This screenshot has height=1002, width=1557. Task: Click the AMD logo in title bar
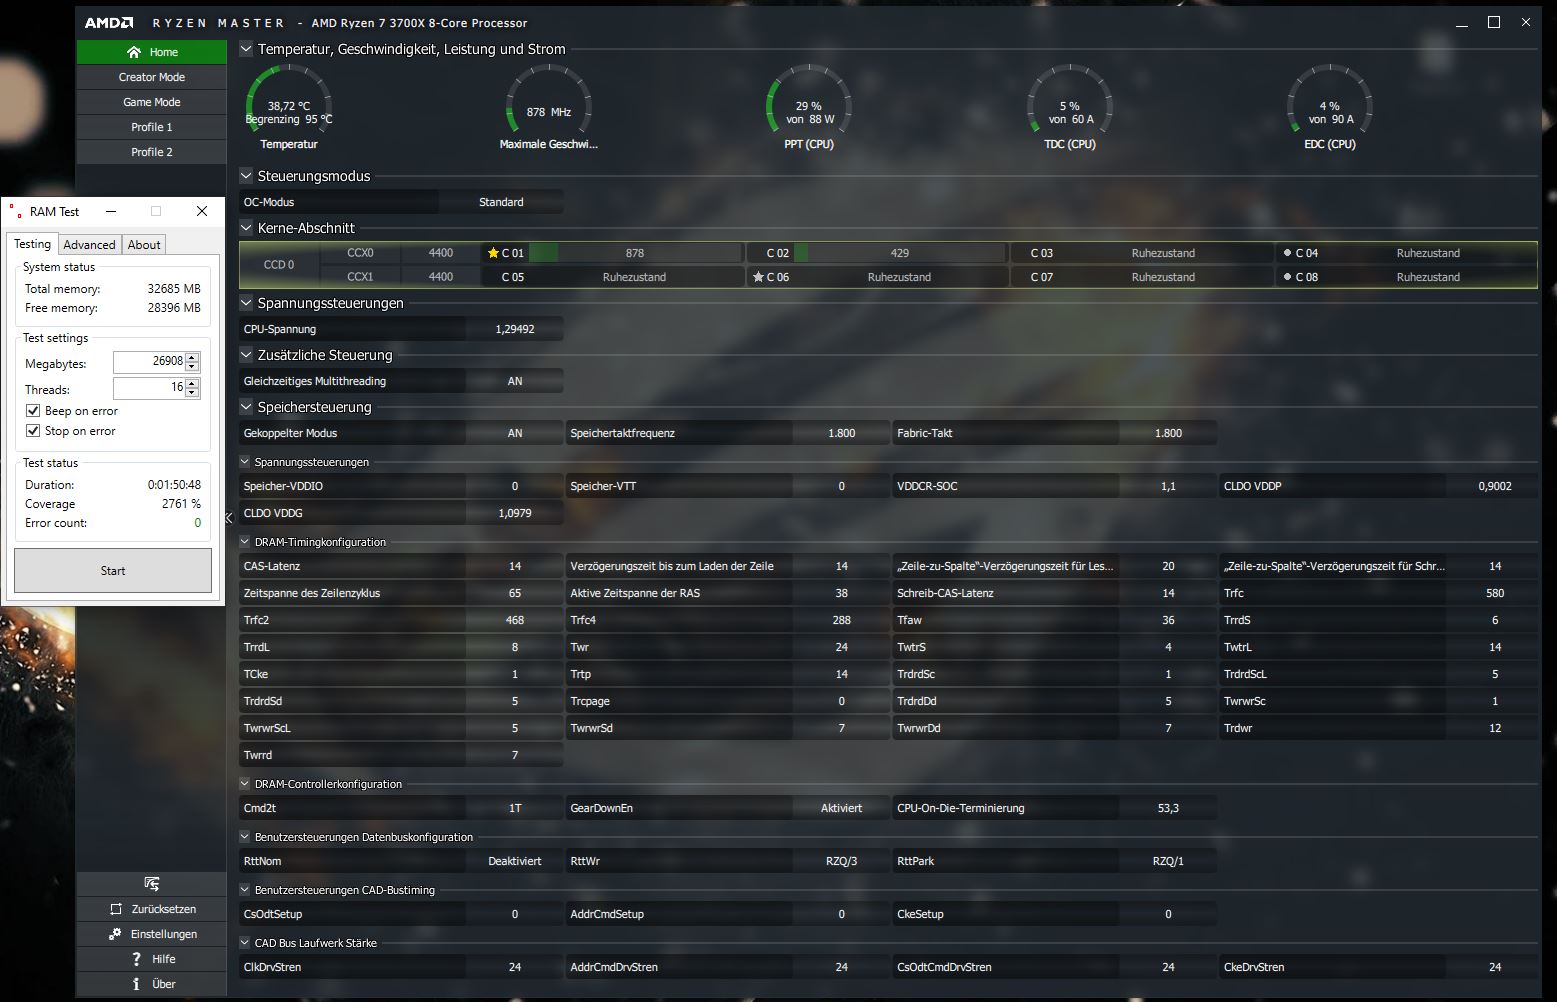click(109, 22)
